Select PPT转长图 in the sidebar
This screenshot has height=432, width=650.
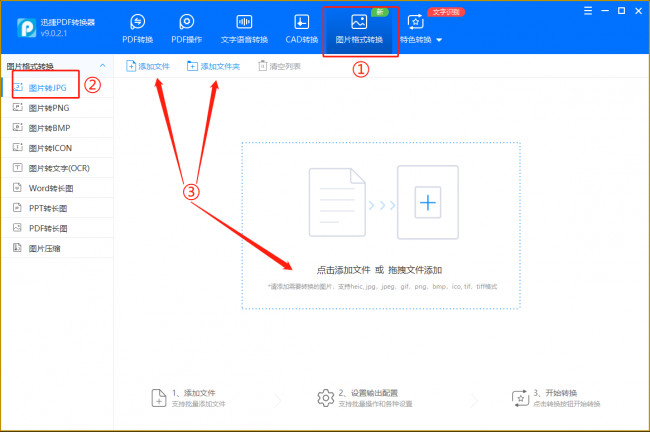[x=57, y=208]
